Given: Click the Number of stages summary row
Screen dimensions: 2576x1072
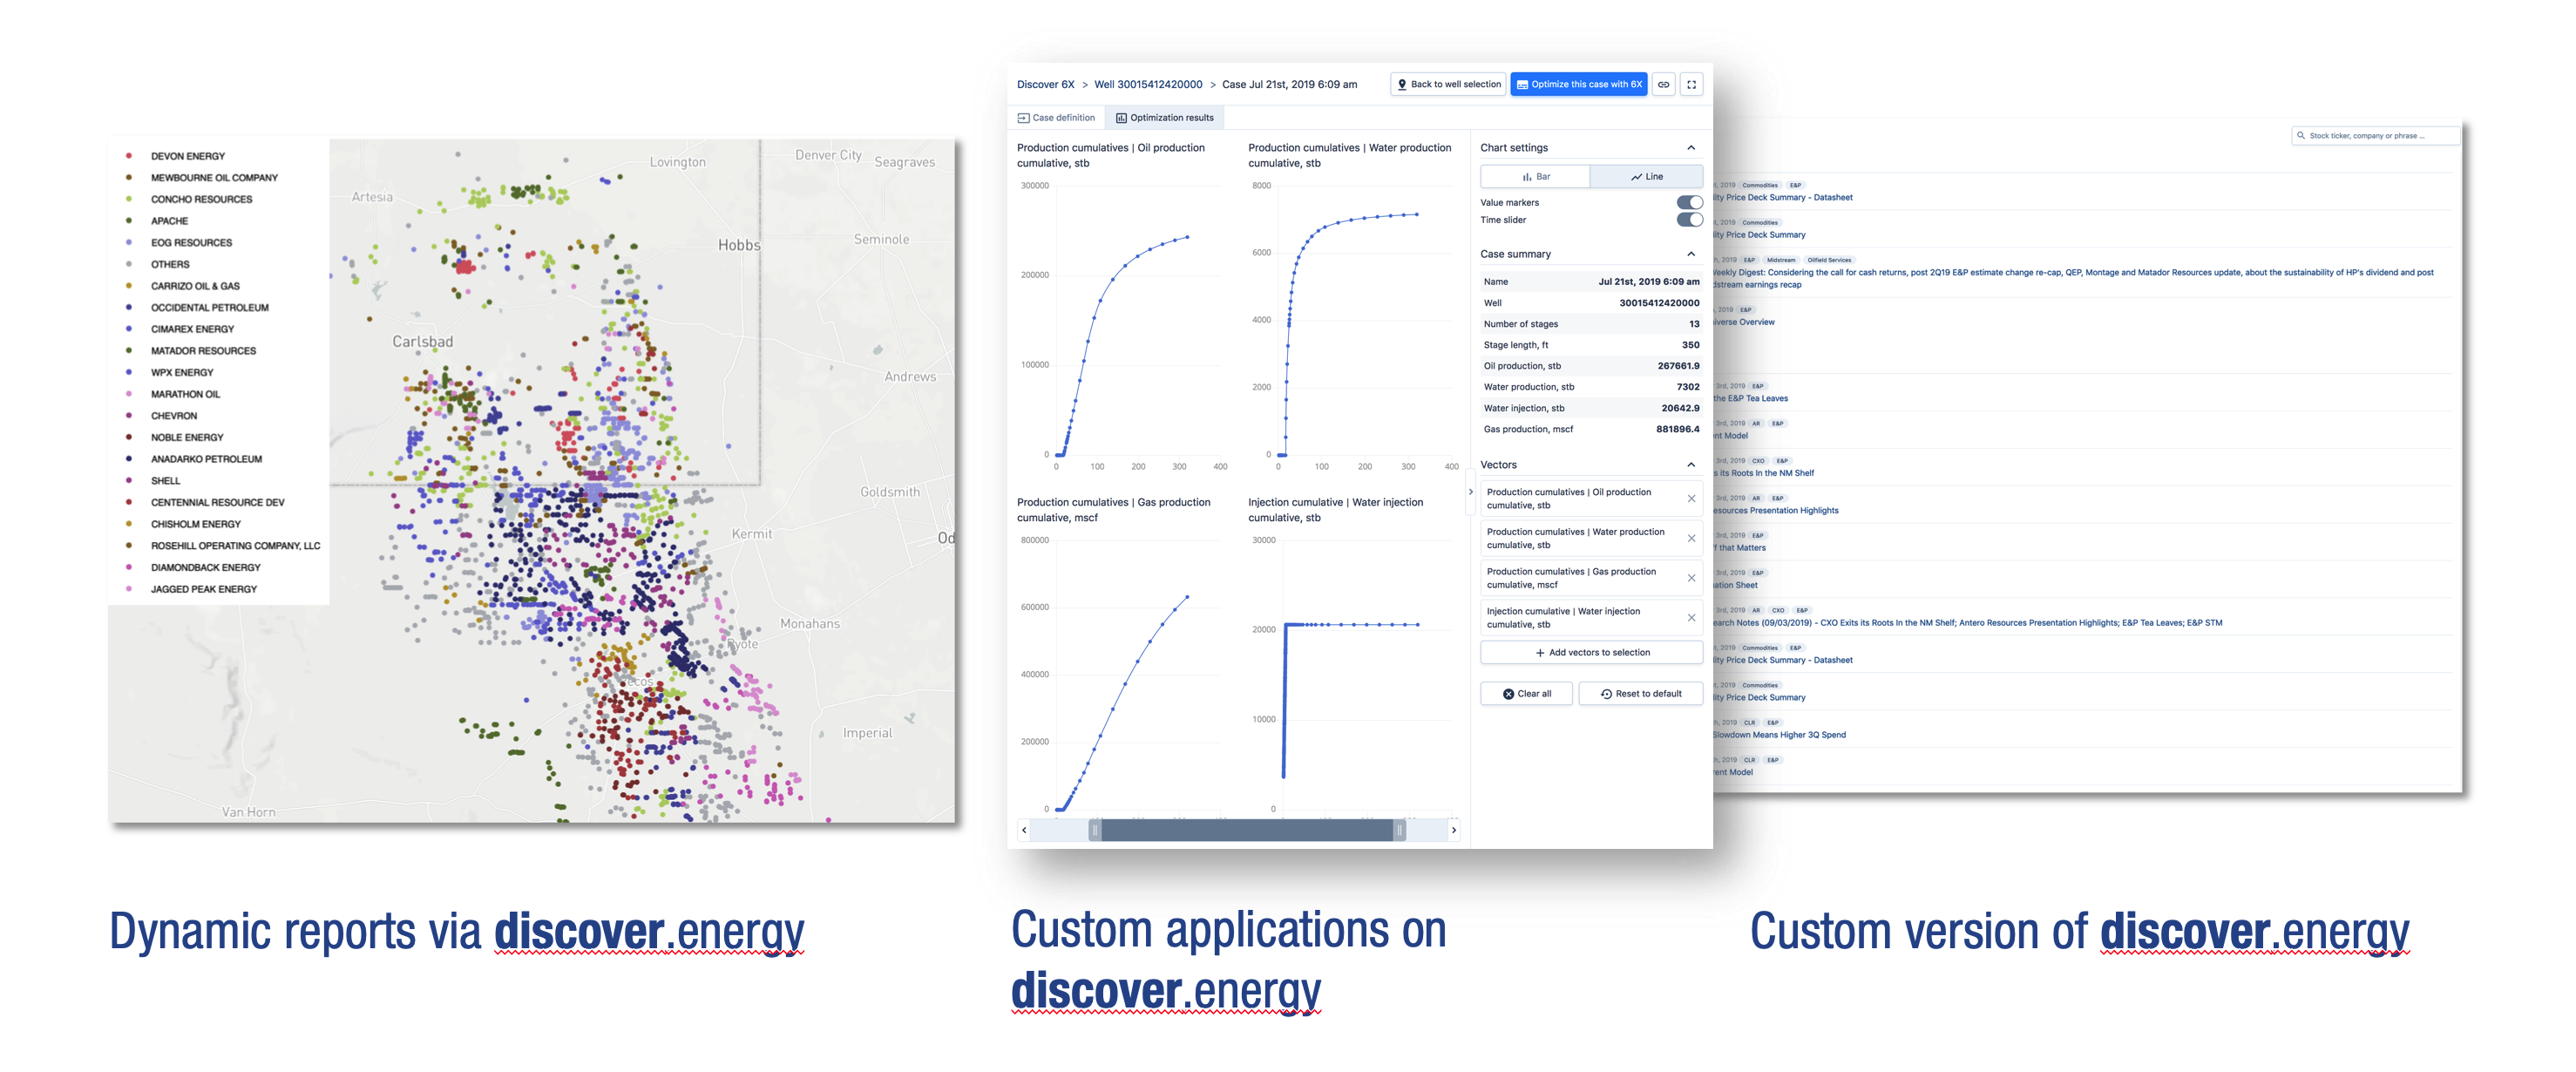Looking at the screenshot, I should point(1591,324).
